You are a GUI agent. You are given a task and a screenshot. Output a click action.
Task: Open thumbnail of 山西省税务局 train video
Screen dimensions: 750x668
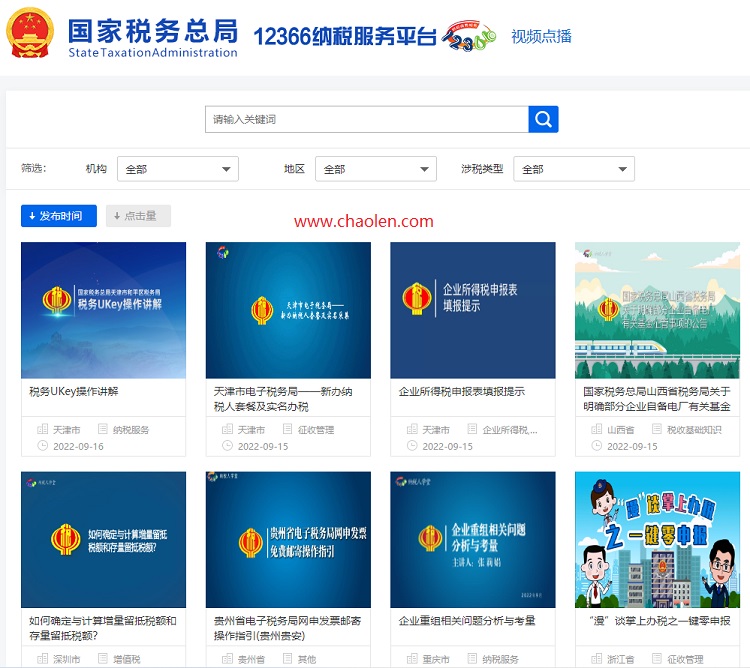pos(657,310)
